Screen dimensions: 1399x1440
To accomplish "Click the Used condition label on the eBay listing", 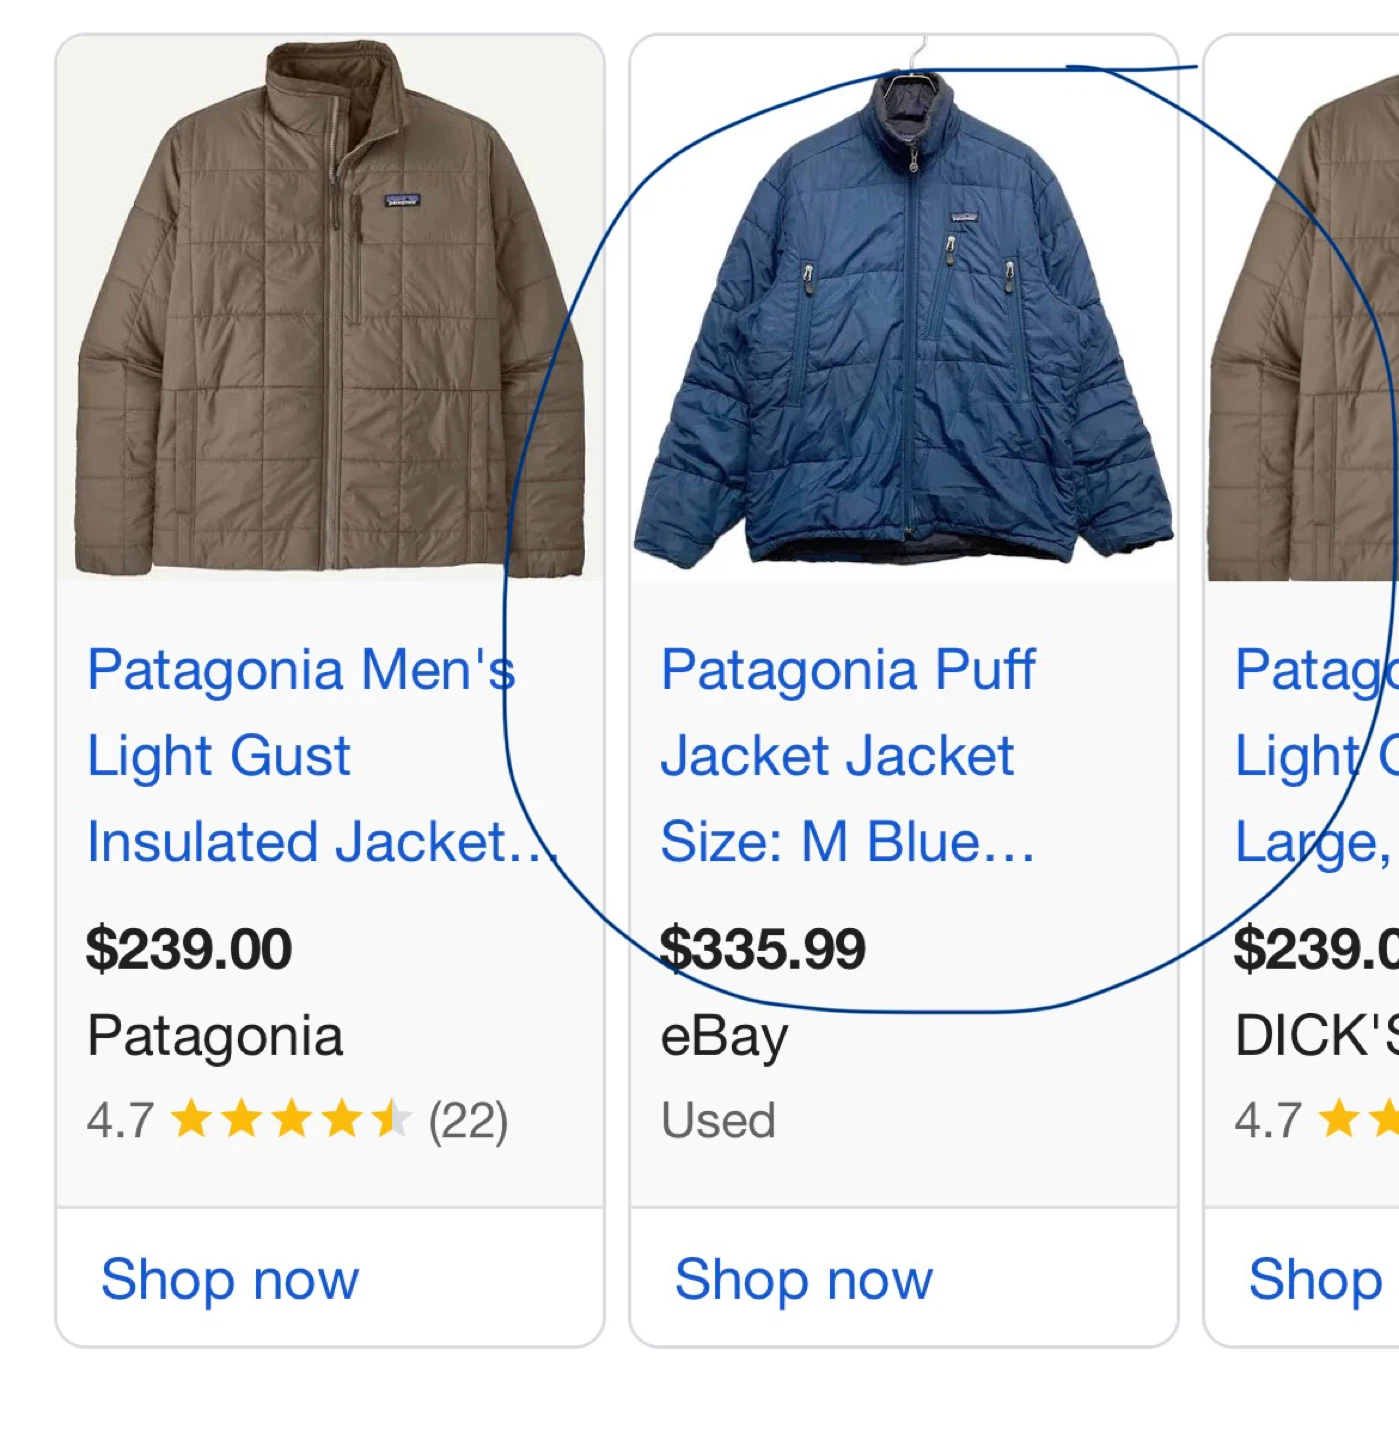I will (718, 1121).
